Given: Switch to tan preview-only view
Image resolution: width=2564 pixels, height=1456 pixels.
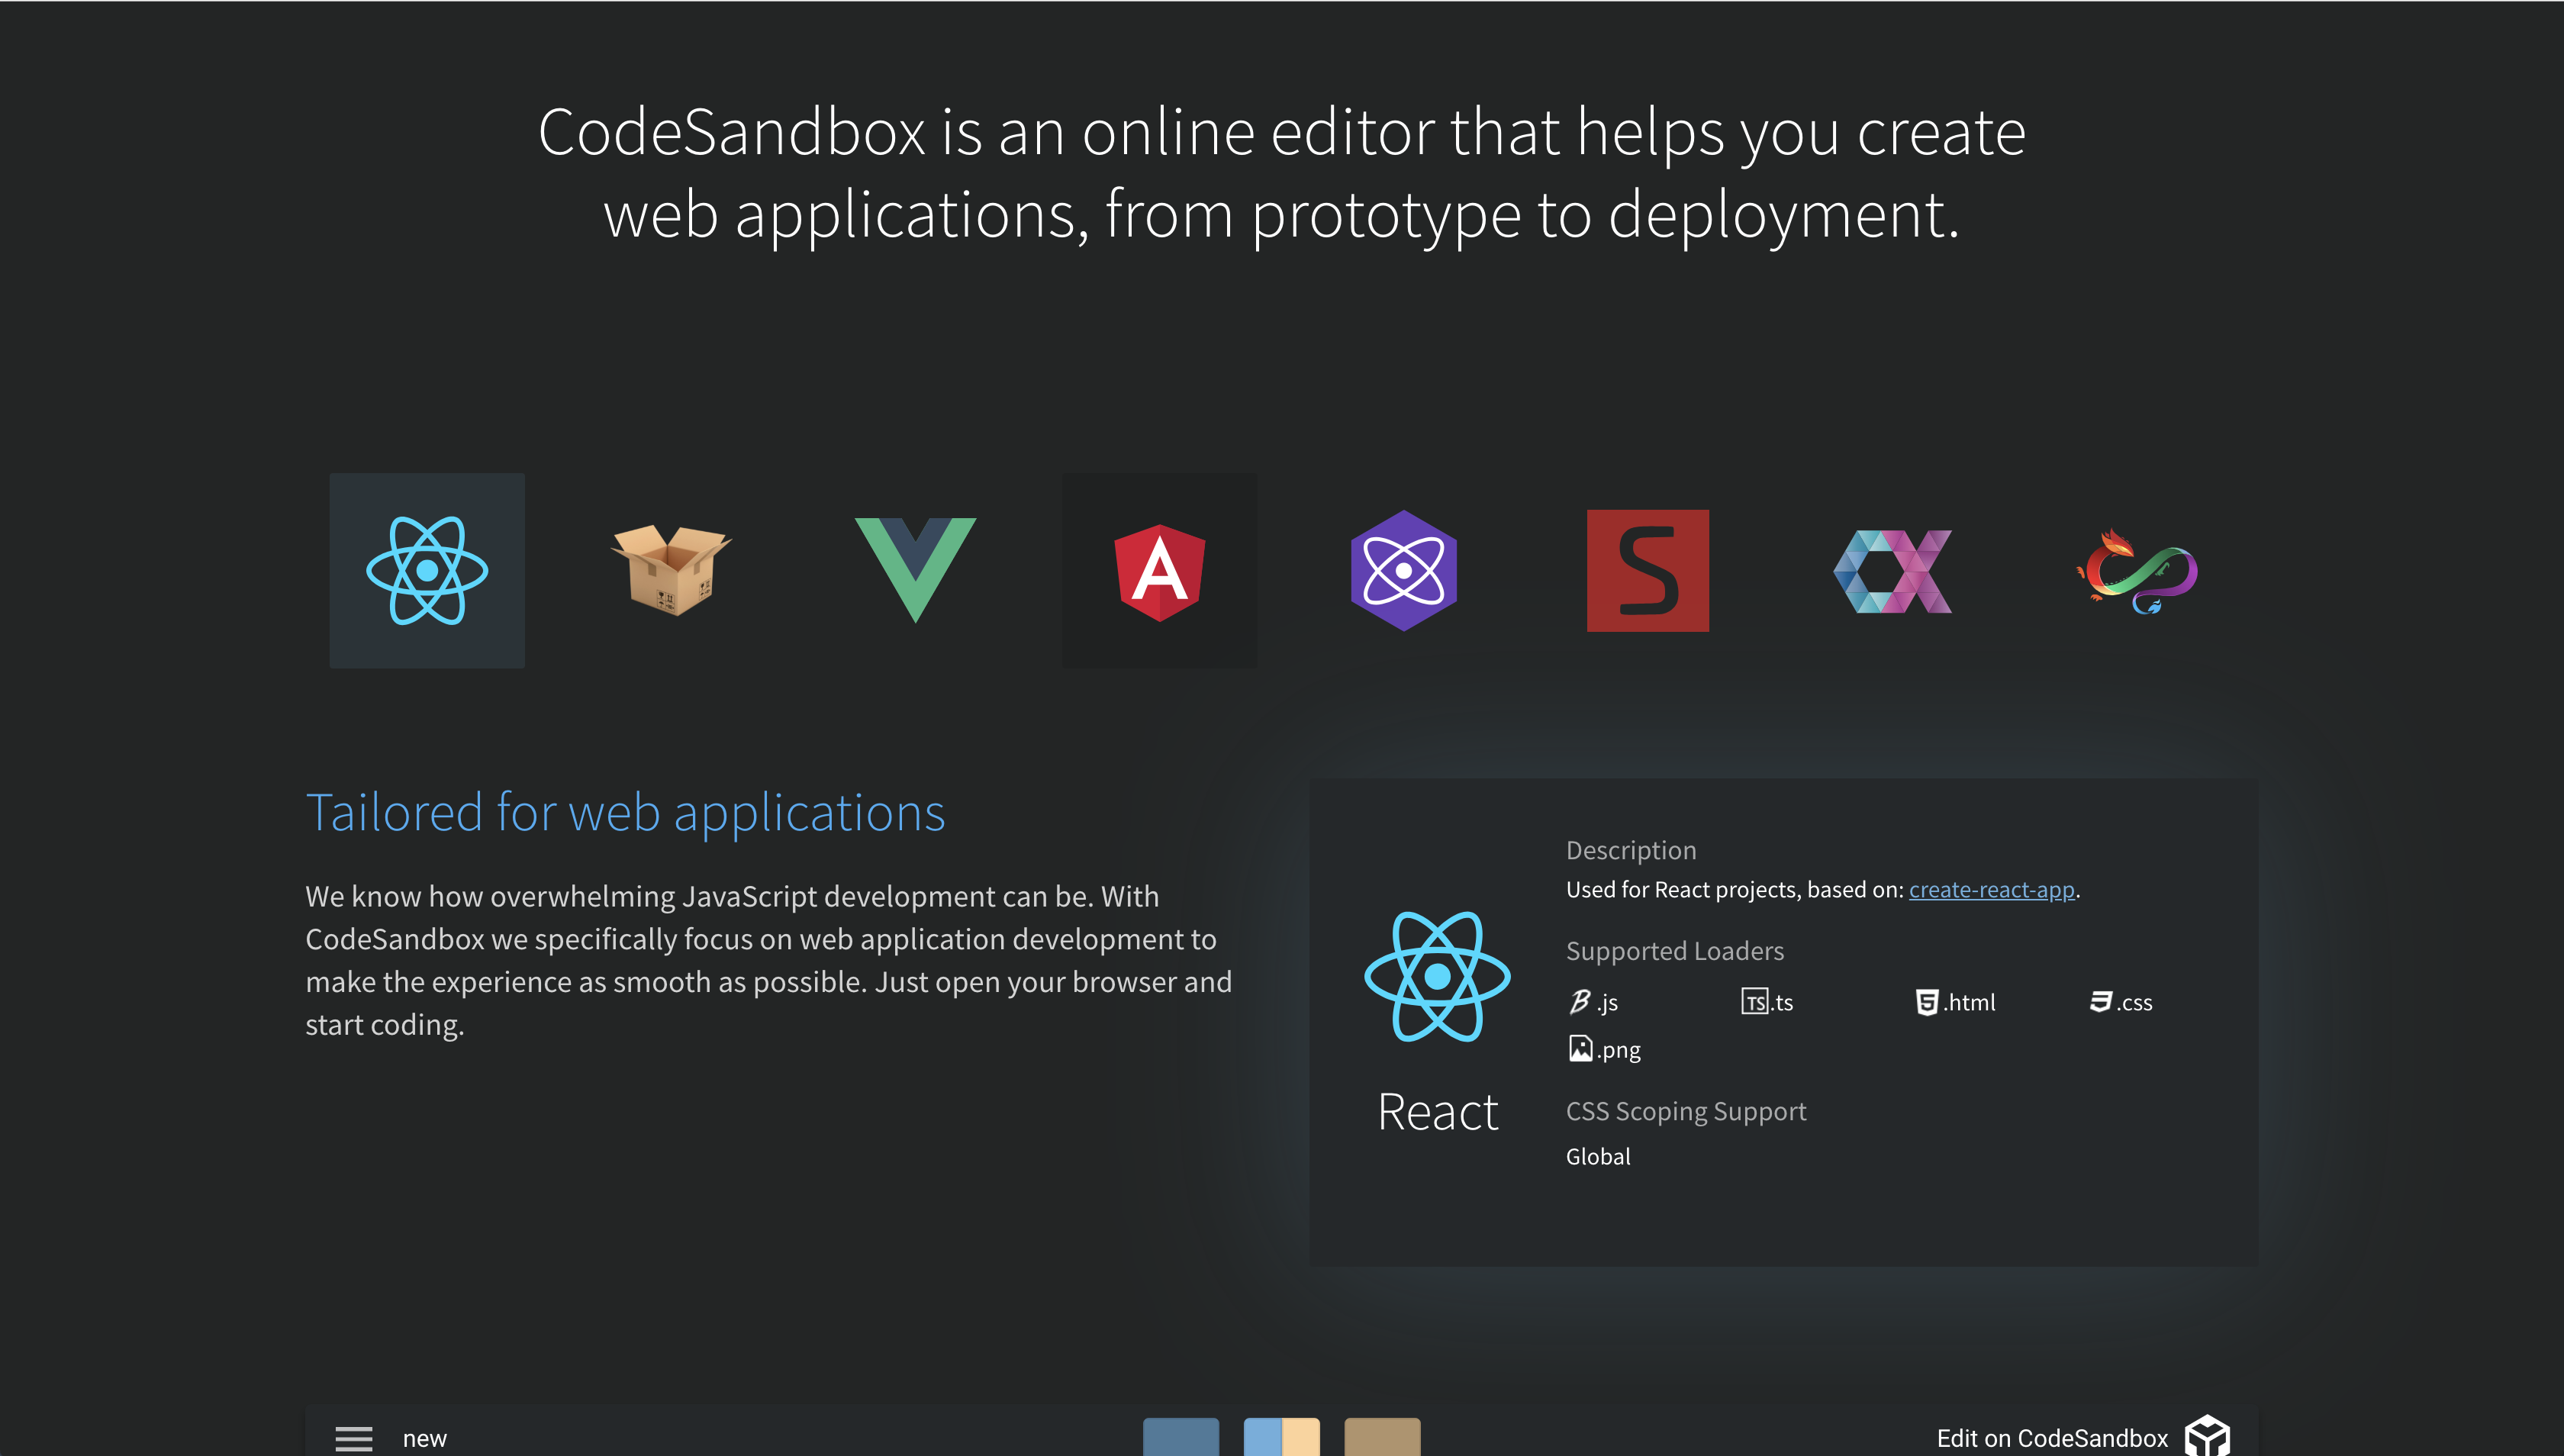Looking at the screenshot, I should click(1382, 1437).
